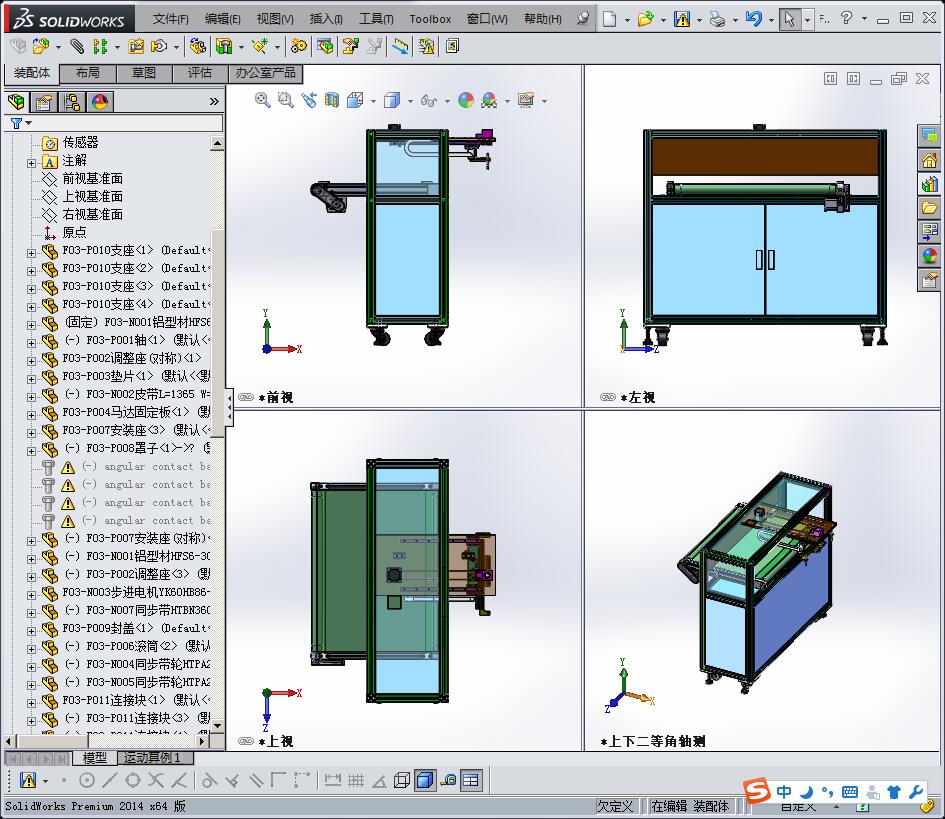Open the Toolbox menu

coord(430,19)
